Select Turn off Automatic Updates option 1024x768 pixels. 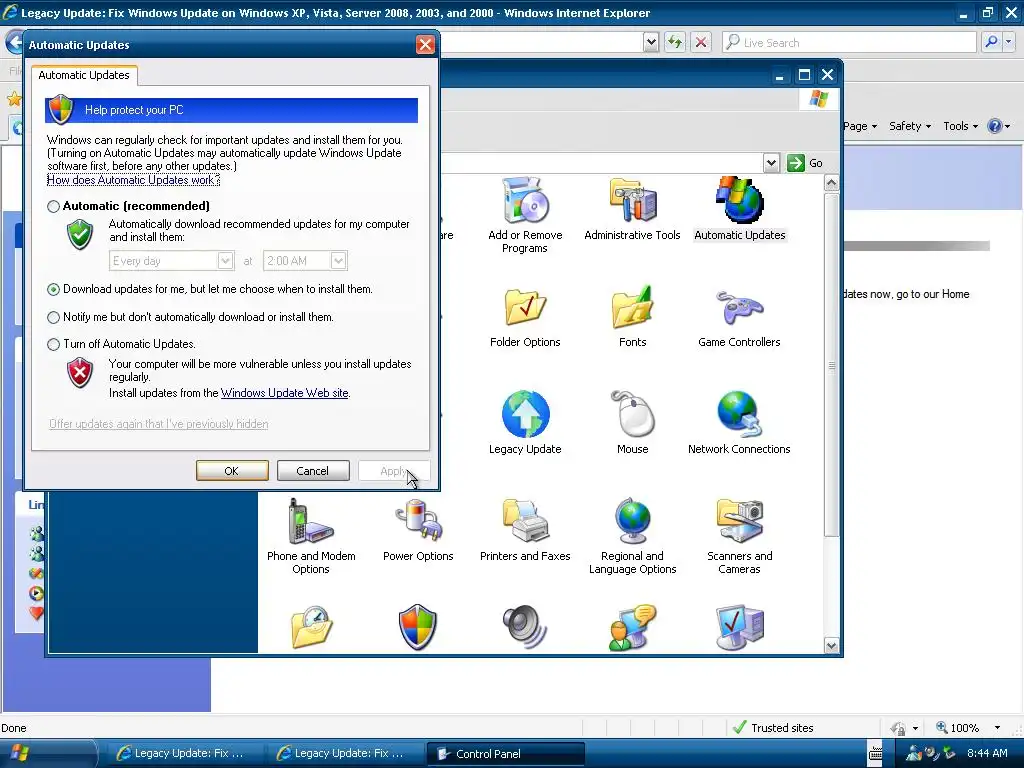tap(54, 344)
